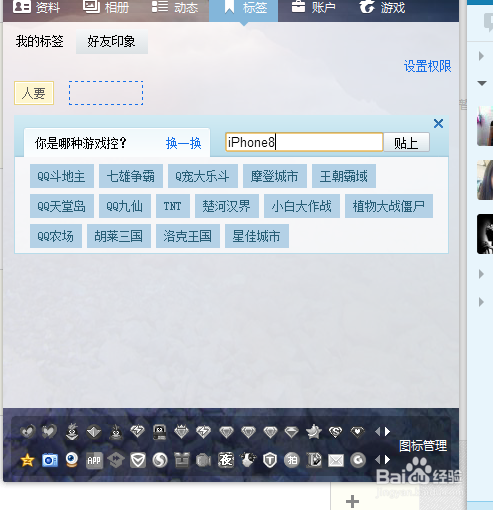Click the gray video camera icon
493x510 pixels.
[x=203, y=461]
